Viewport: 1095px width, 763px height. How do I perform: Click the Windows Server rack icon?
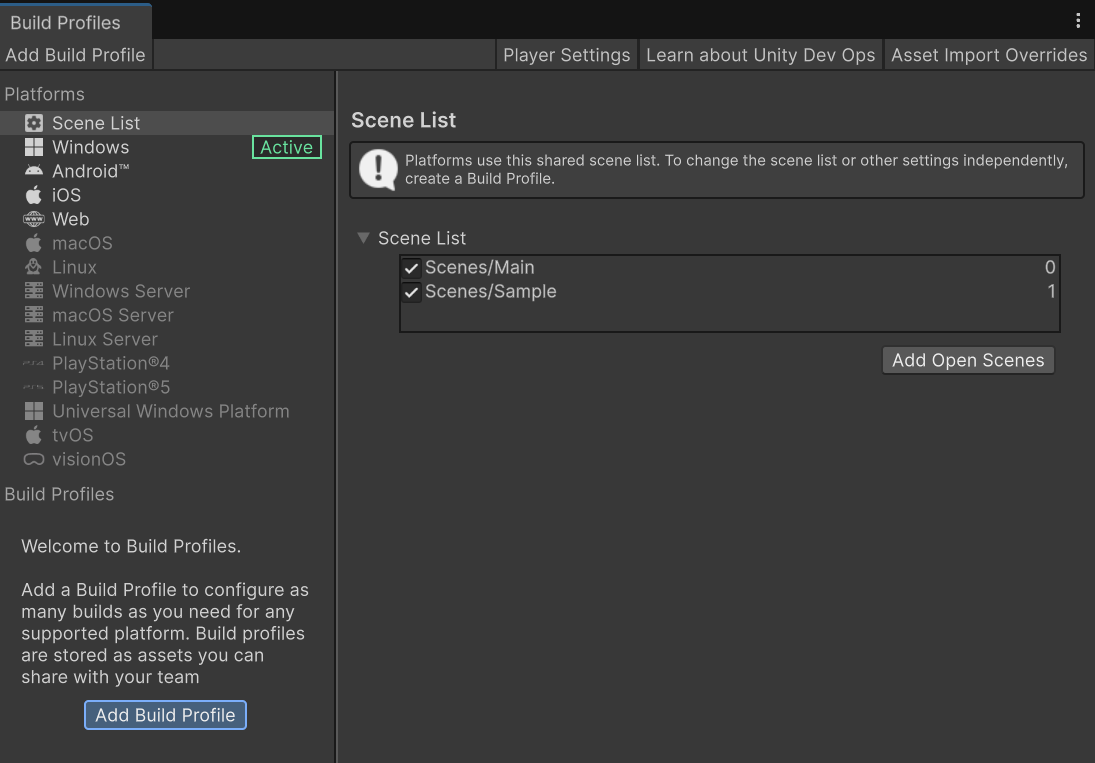(34, 291)
